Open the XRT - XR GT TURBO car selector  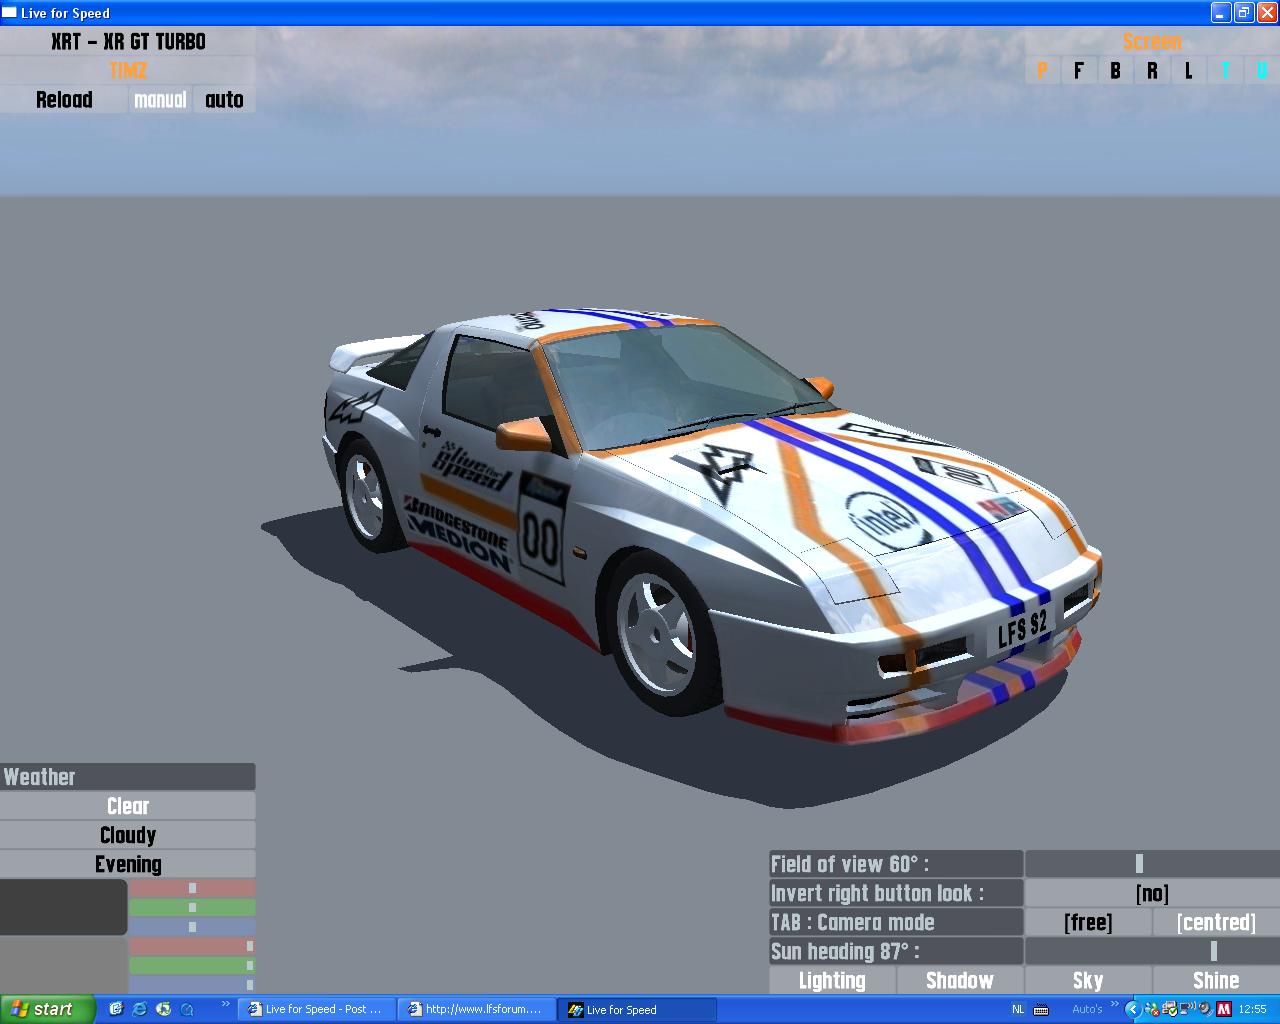tap(128, 42)
